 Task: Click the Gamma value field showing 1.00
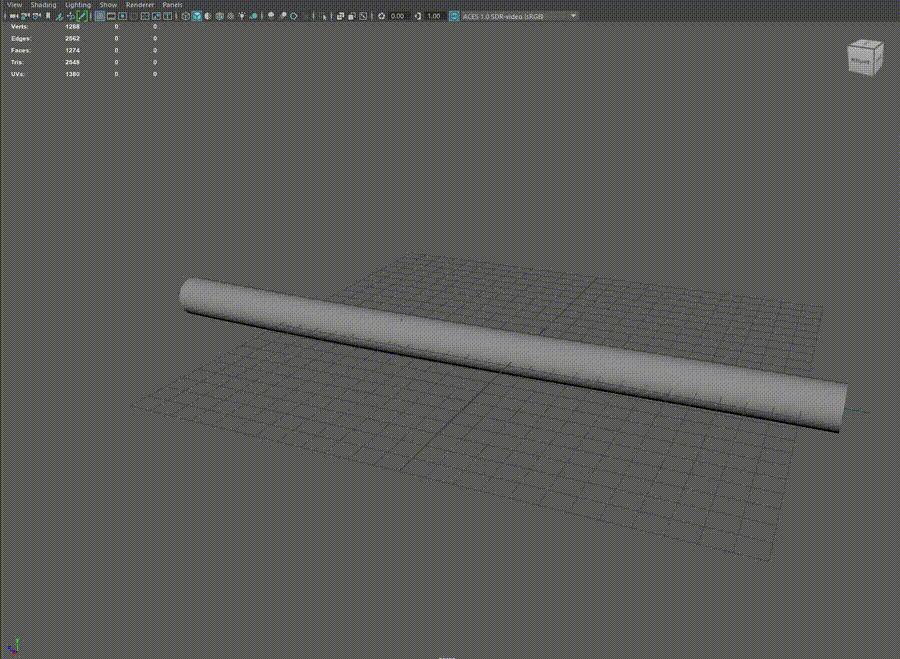click(435, 16)
